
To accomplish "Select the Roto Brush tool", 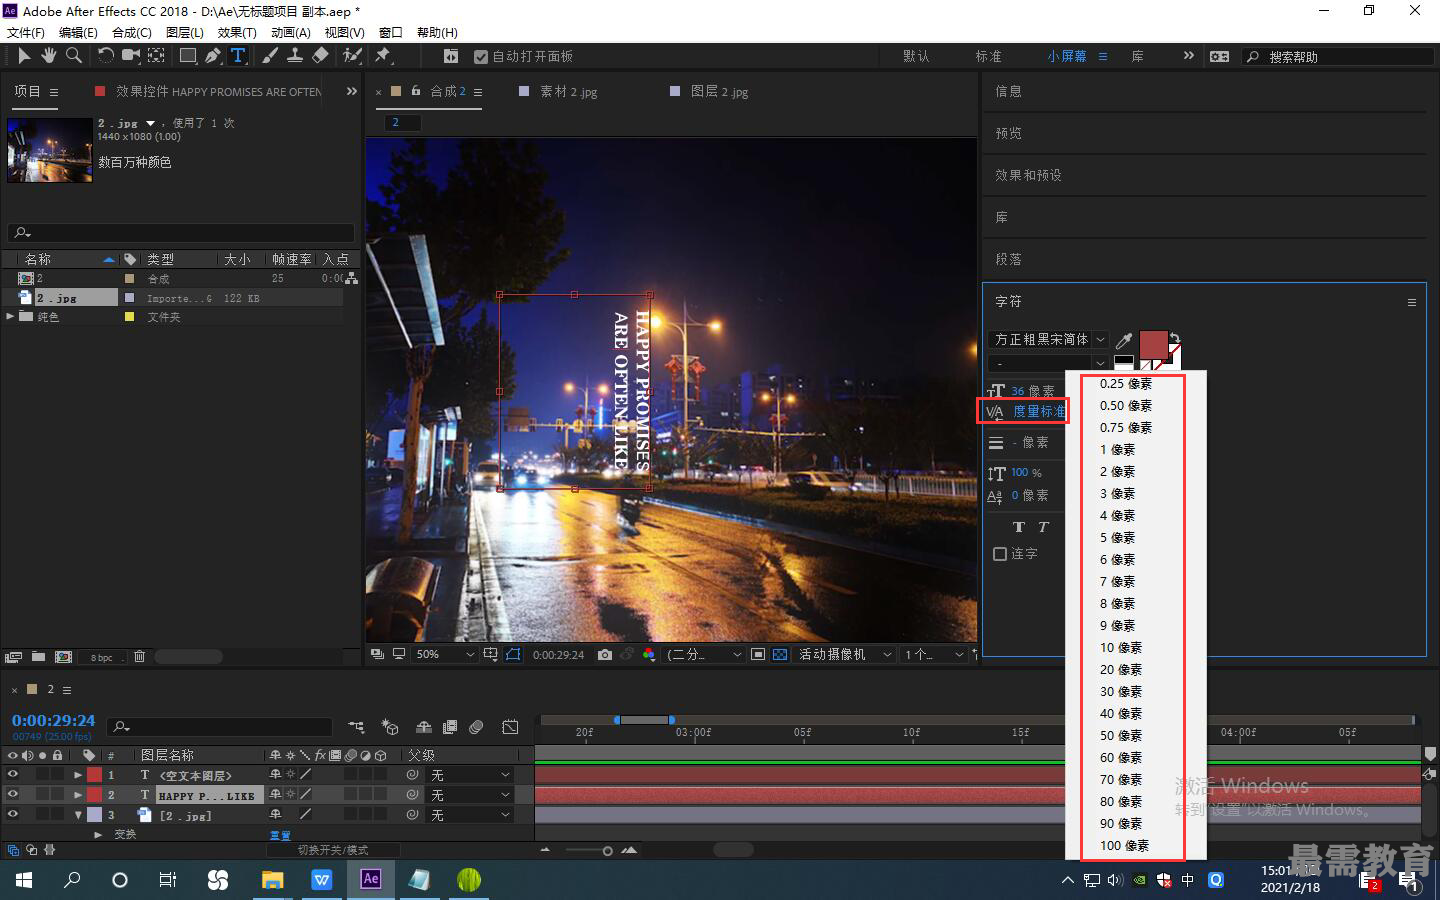I will (x=352, y=56).
